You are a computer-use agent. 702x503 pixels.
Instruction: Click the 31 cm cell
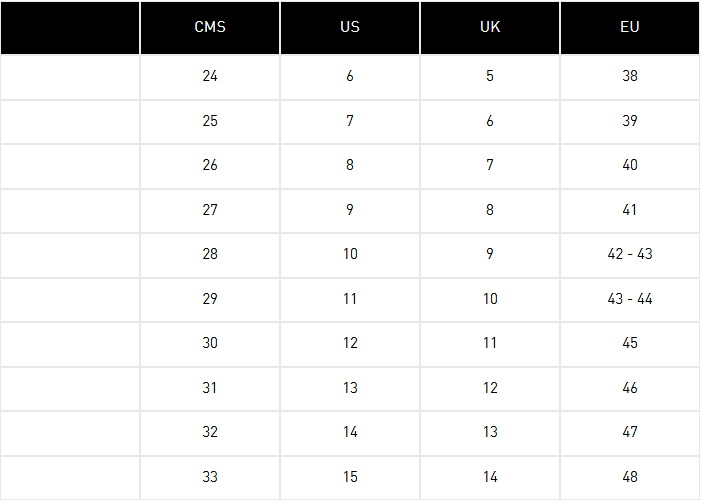pos(210,388)
